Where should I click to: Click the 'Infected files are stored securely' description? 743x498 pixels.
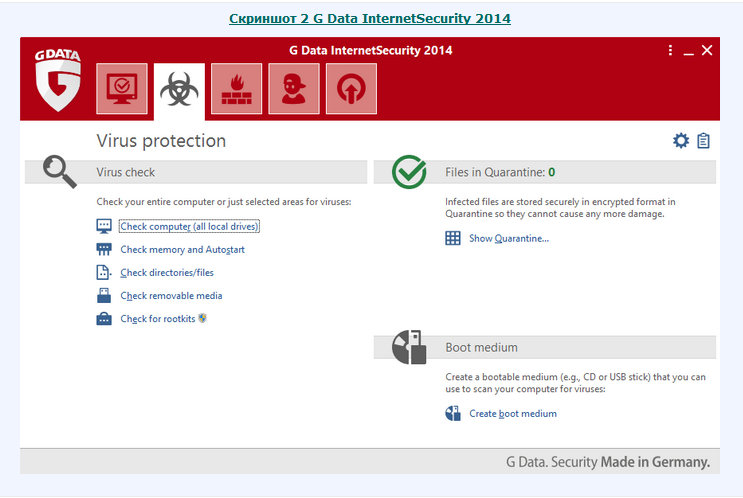coord(560,208)
